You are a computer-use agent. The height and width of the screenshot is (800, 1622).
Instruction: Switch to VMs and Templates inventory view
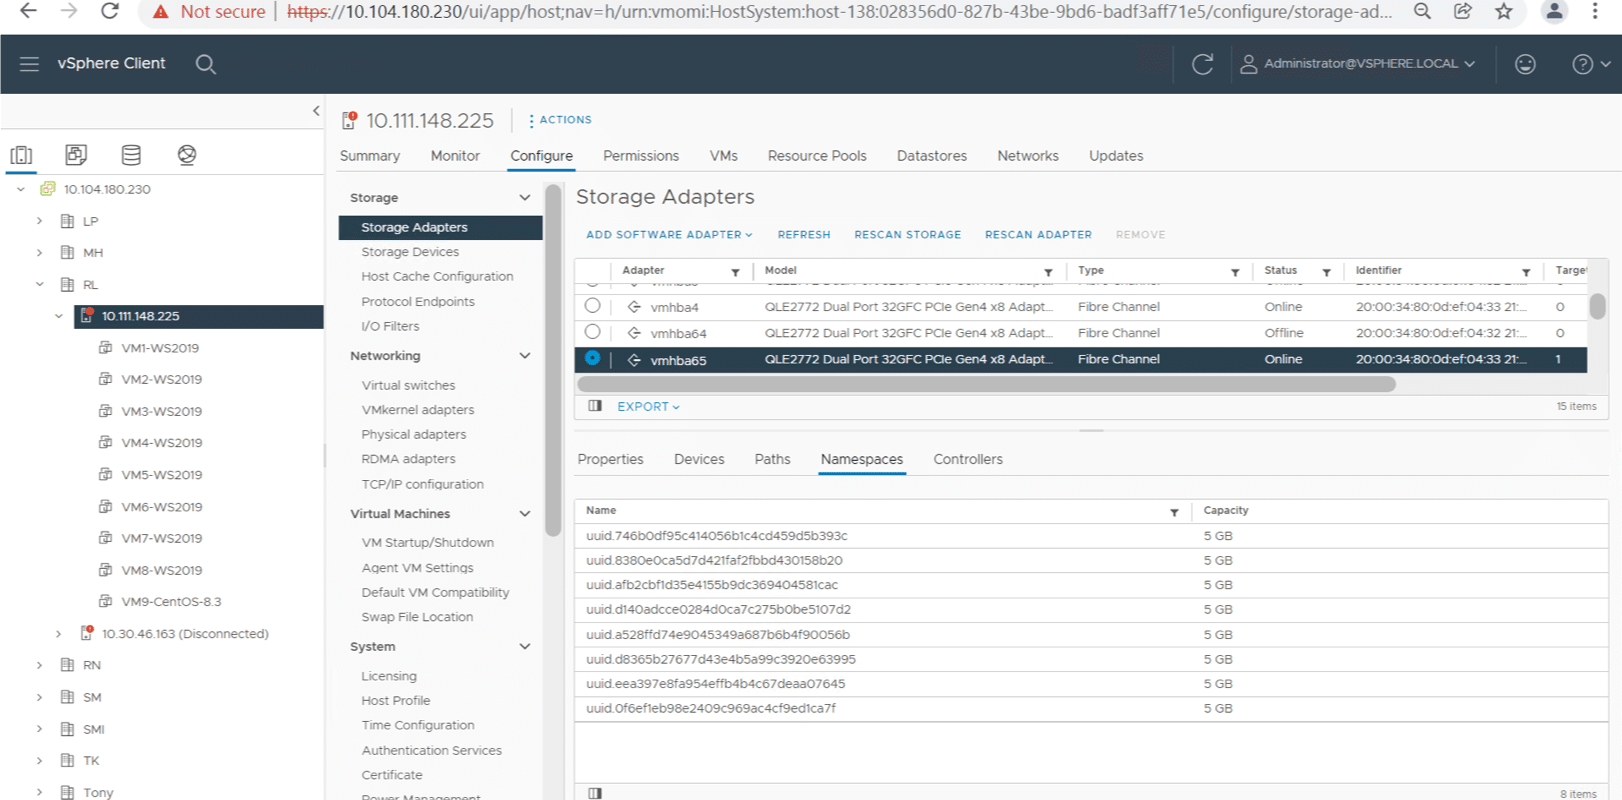coord(76,155)
